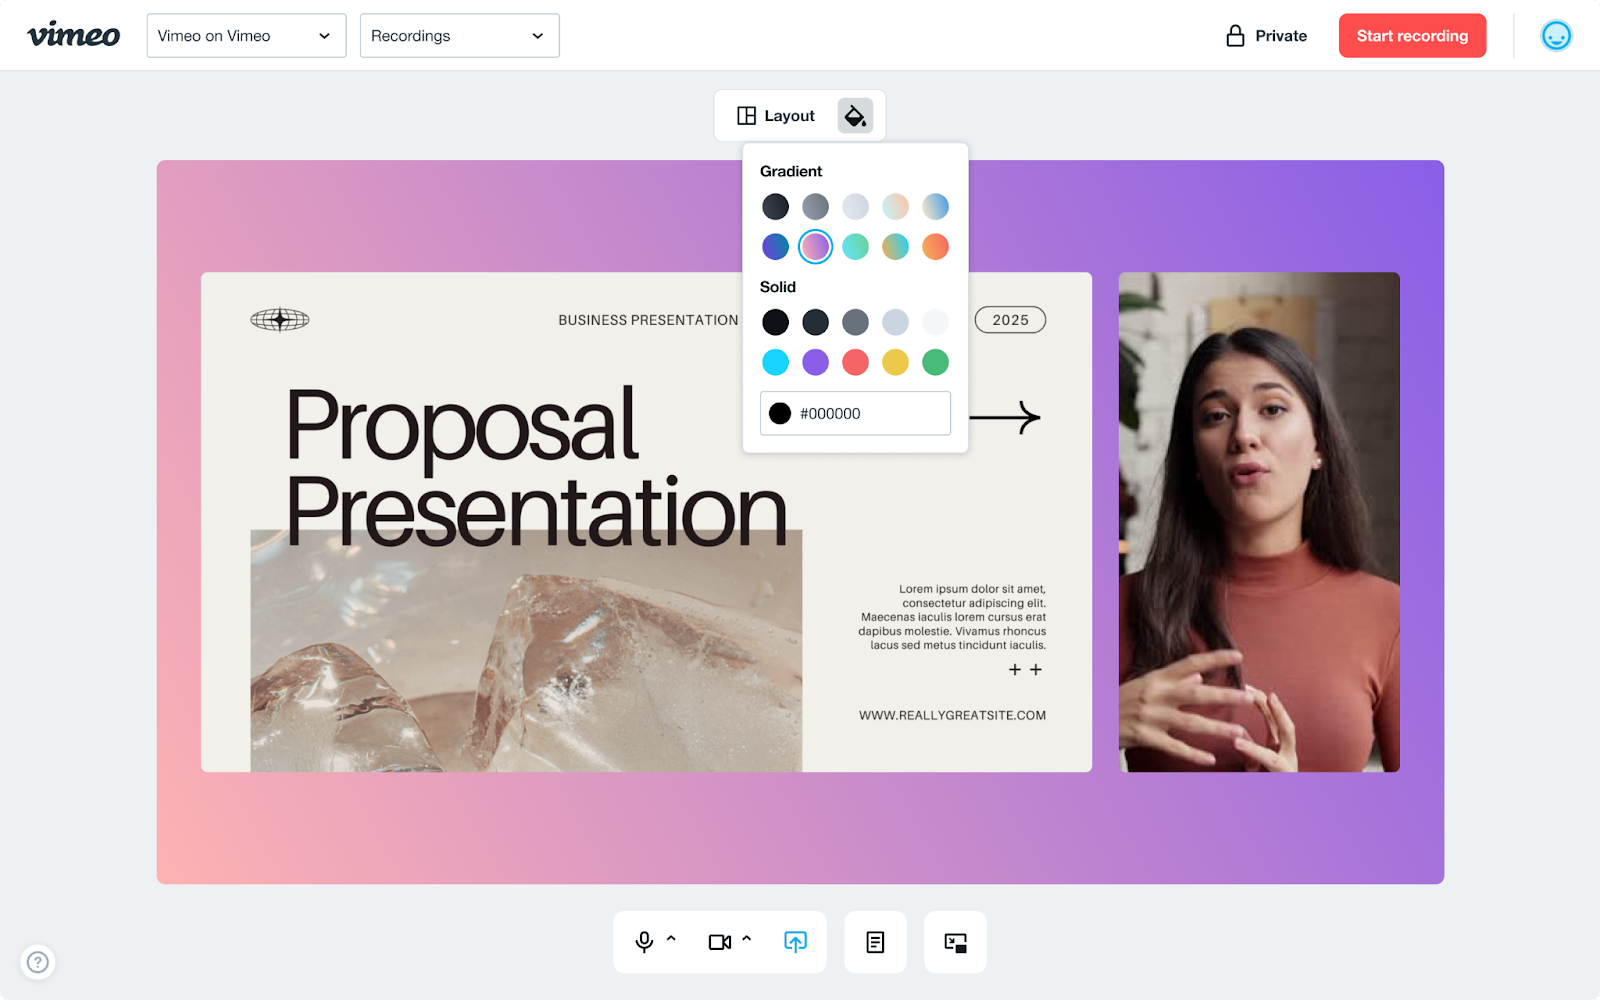Screen dimensions: 1600x1000
Task: Toggle the camera on or off
Action: tap(719, 942)
